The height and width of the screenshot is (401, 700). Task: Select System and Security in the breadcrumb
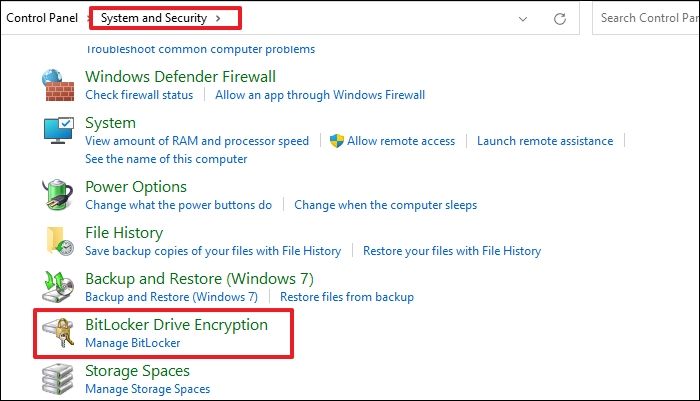(x=154, y=18)
